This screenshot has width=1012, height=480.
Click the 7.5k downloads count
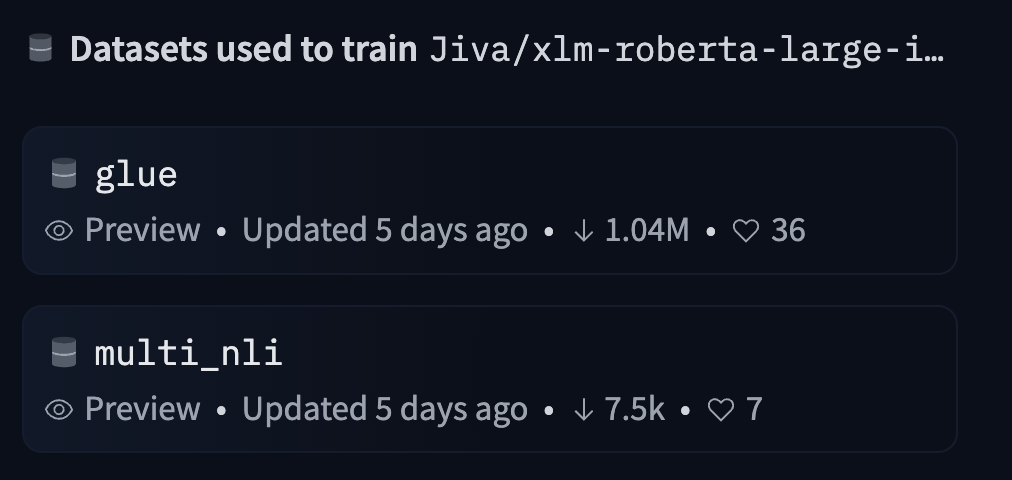coord(634,409)
